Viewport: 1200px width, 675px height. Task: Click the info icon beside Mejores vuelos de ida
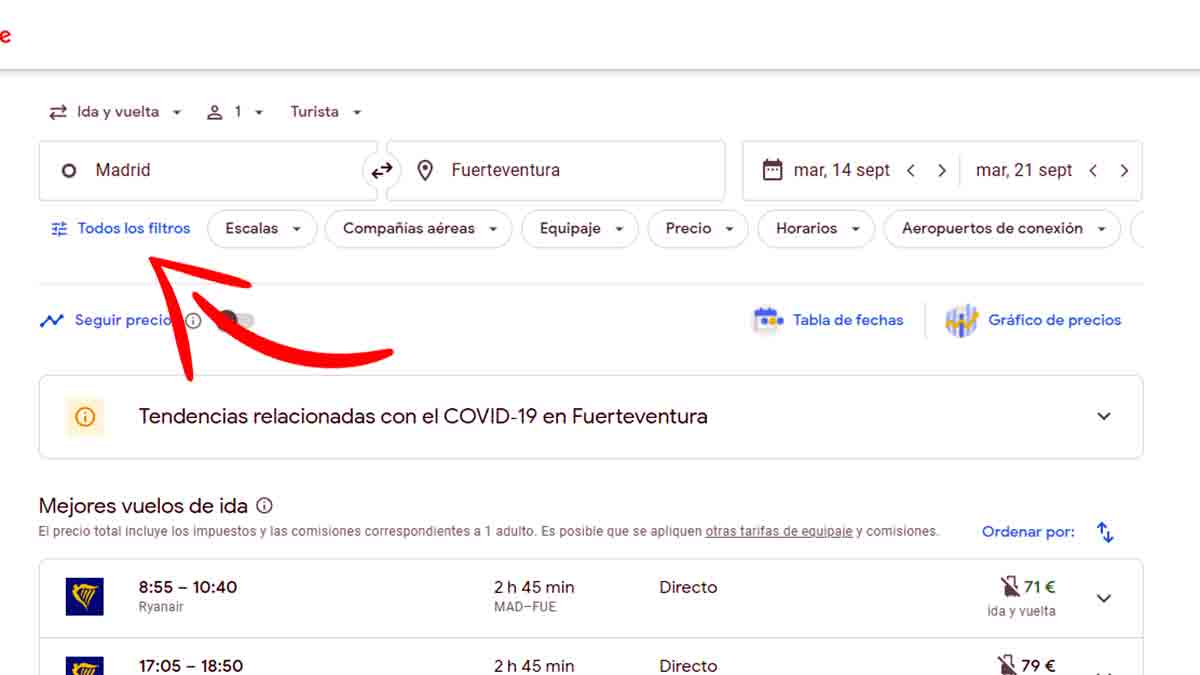264,506
